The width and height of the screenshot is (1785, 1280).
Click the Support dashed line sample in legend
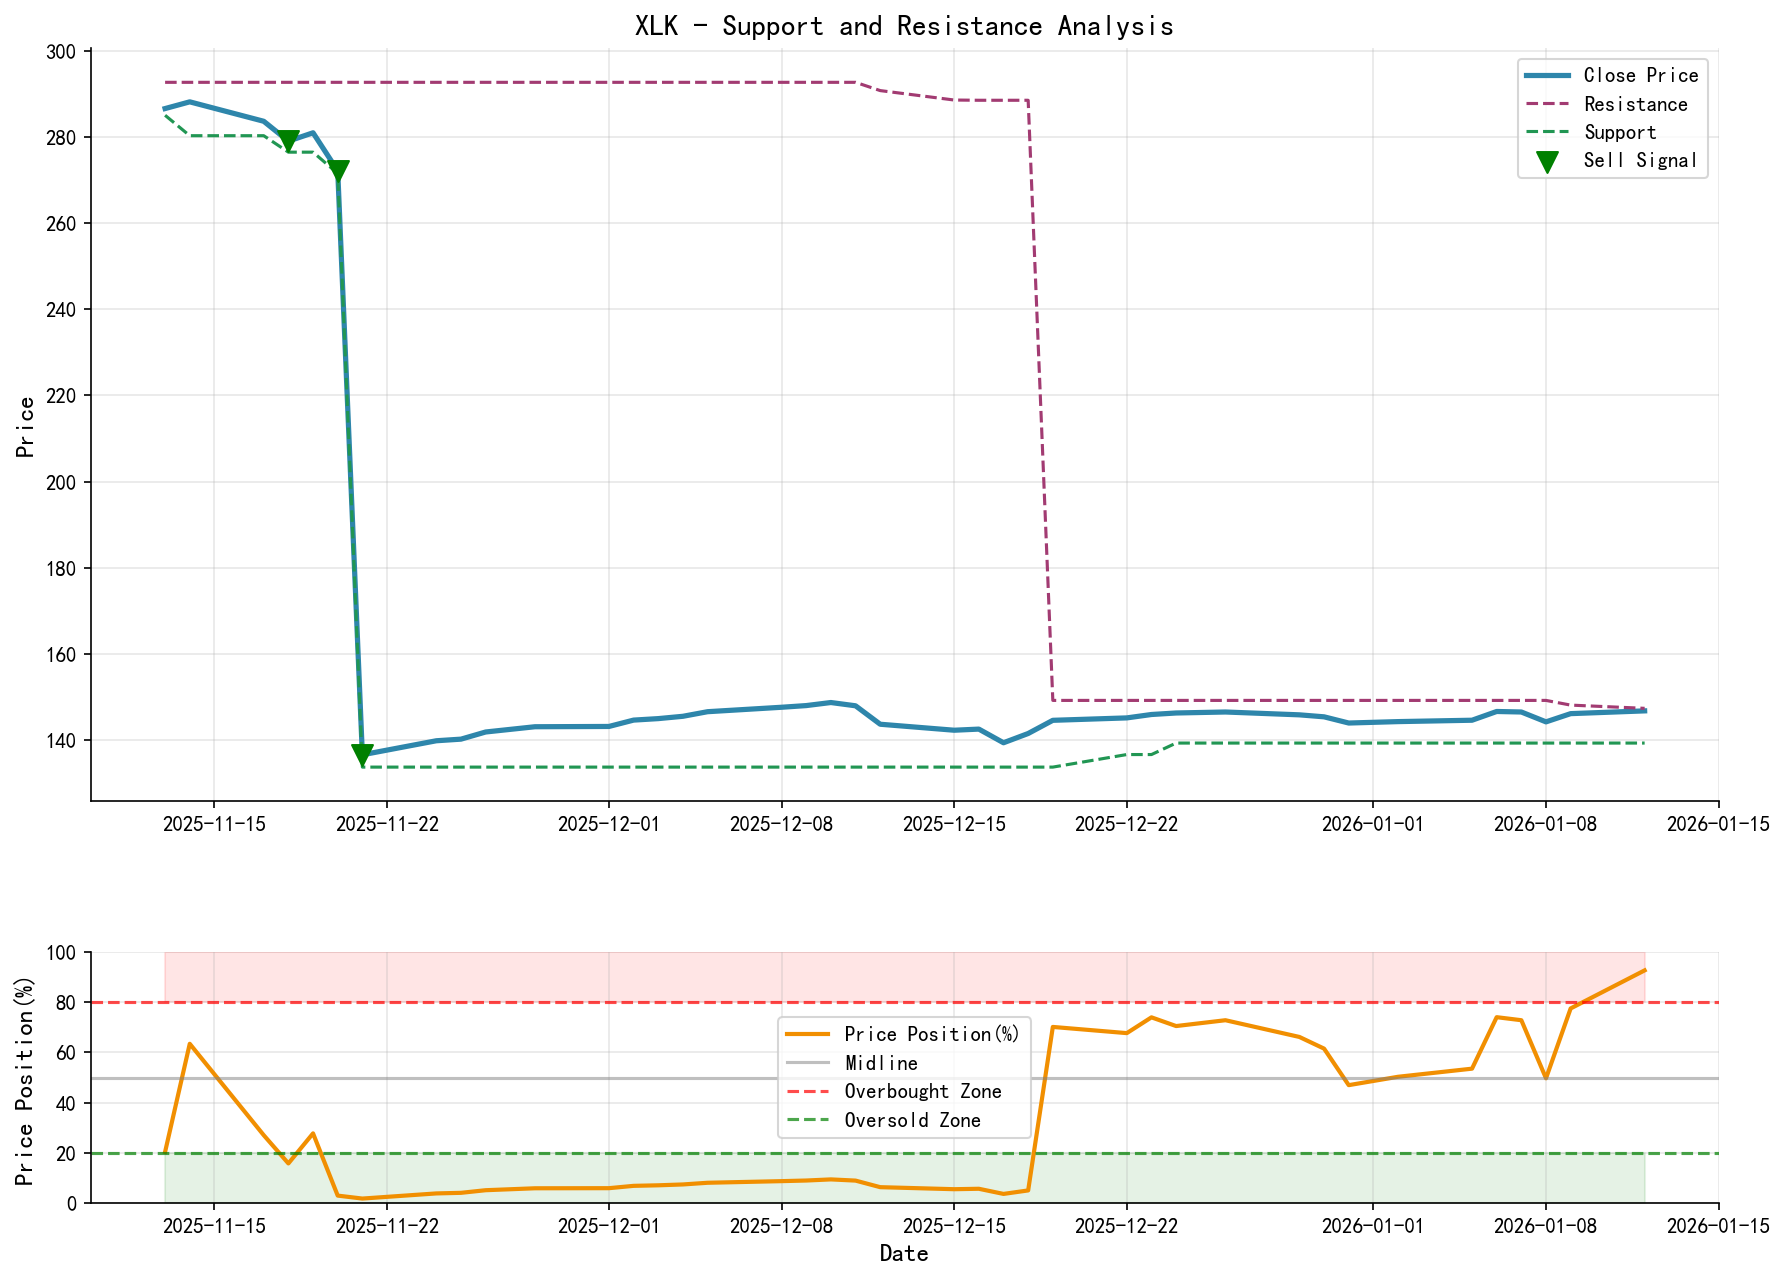1546,132
